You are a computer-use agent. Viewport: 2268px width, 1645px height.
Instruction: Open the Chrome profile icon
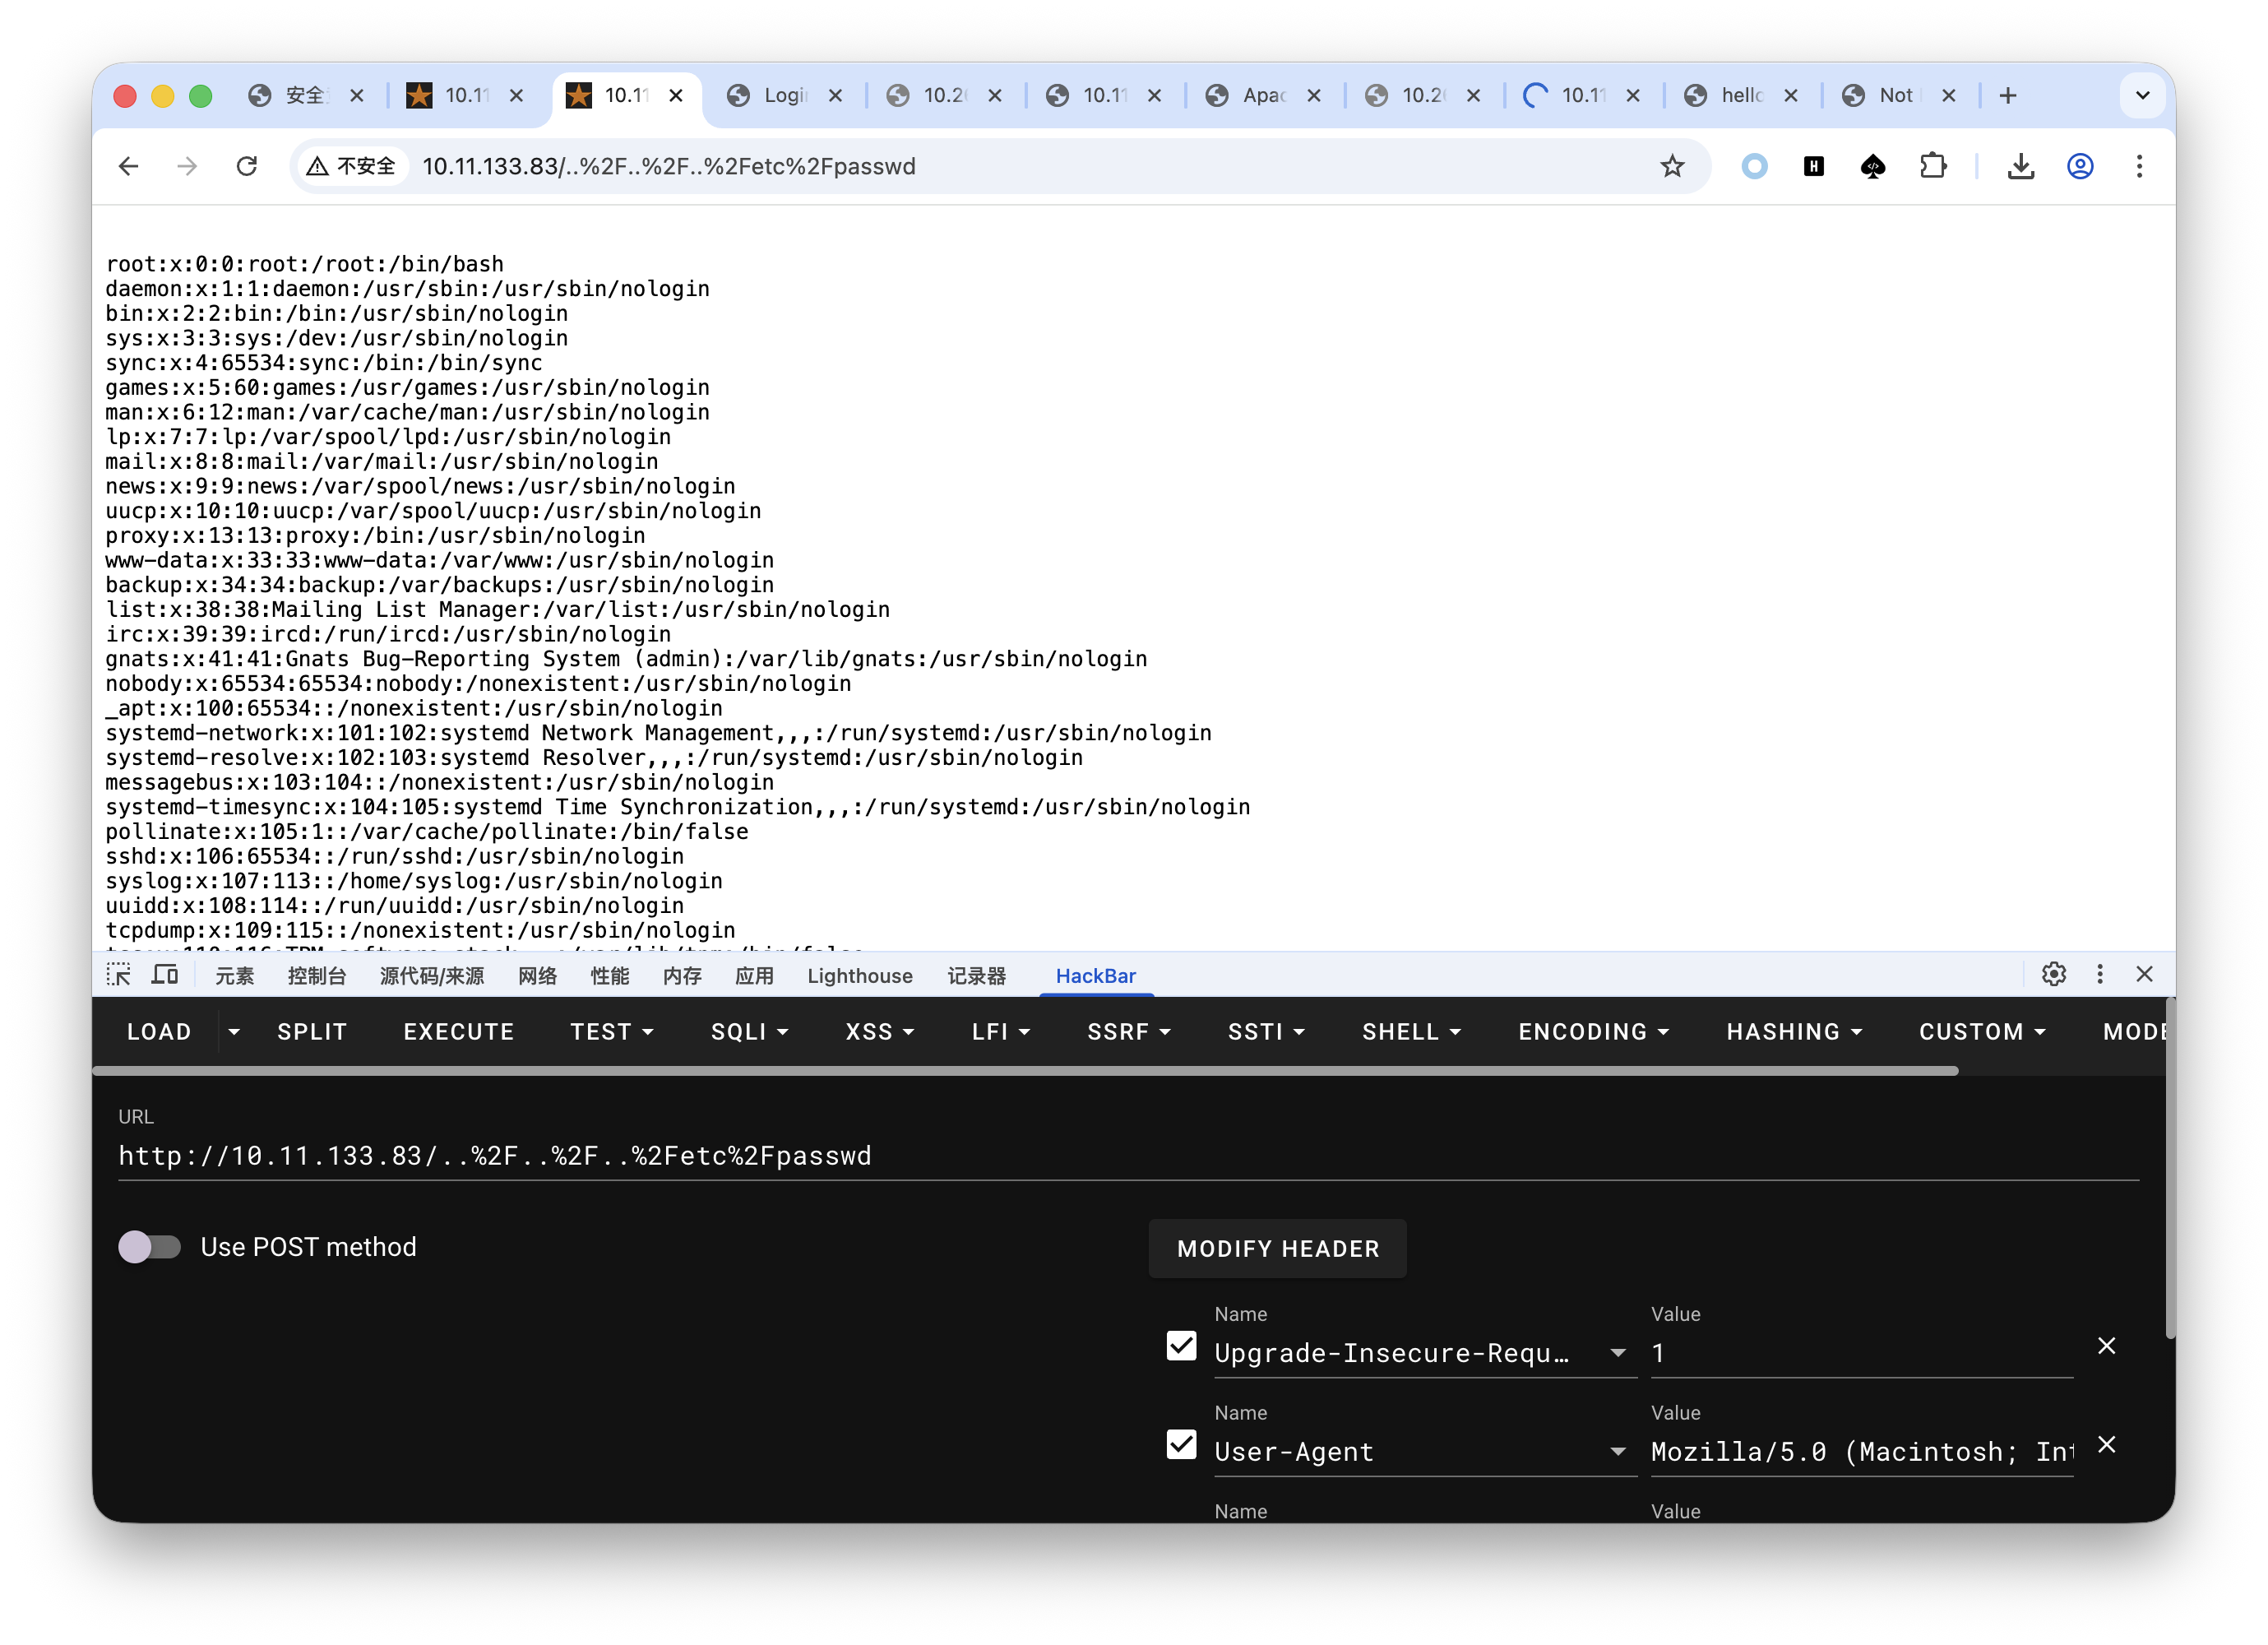[2080, 166]
